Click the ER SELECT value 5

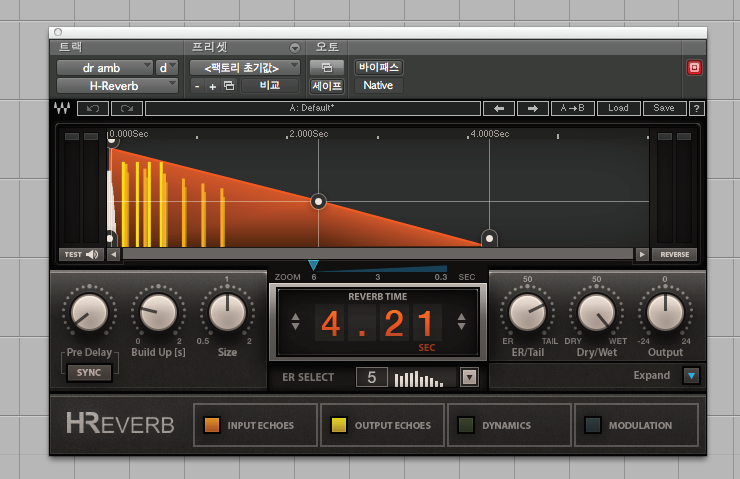pyautogui.click(x=372, y=377)
